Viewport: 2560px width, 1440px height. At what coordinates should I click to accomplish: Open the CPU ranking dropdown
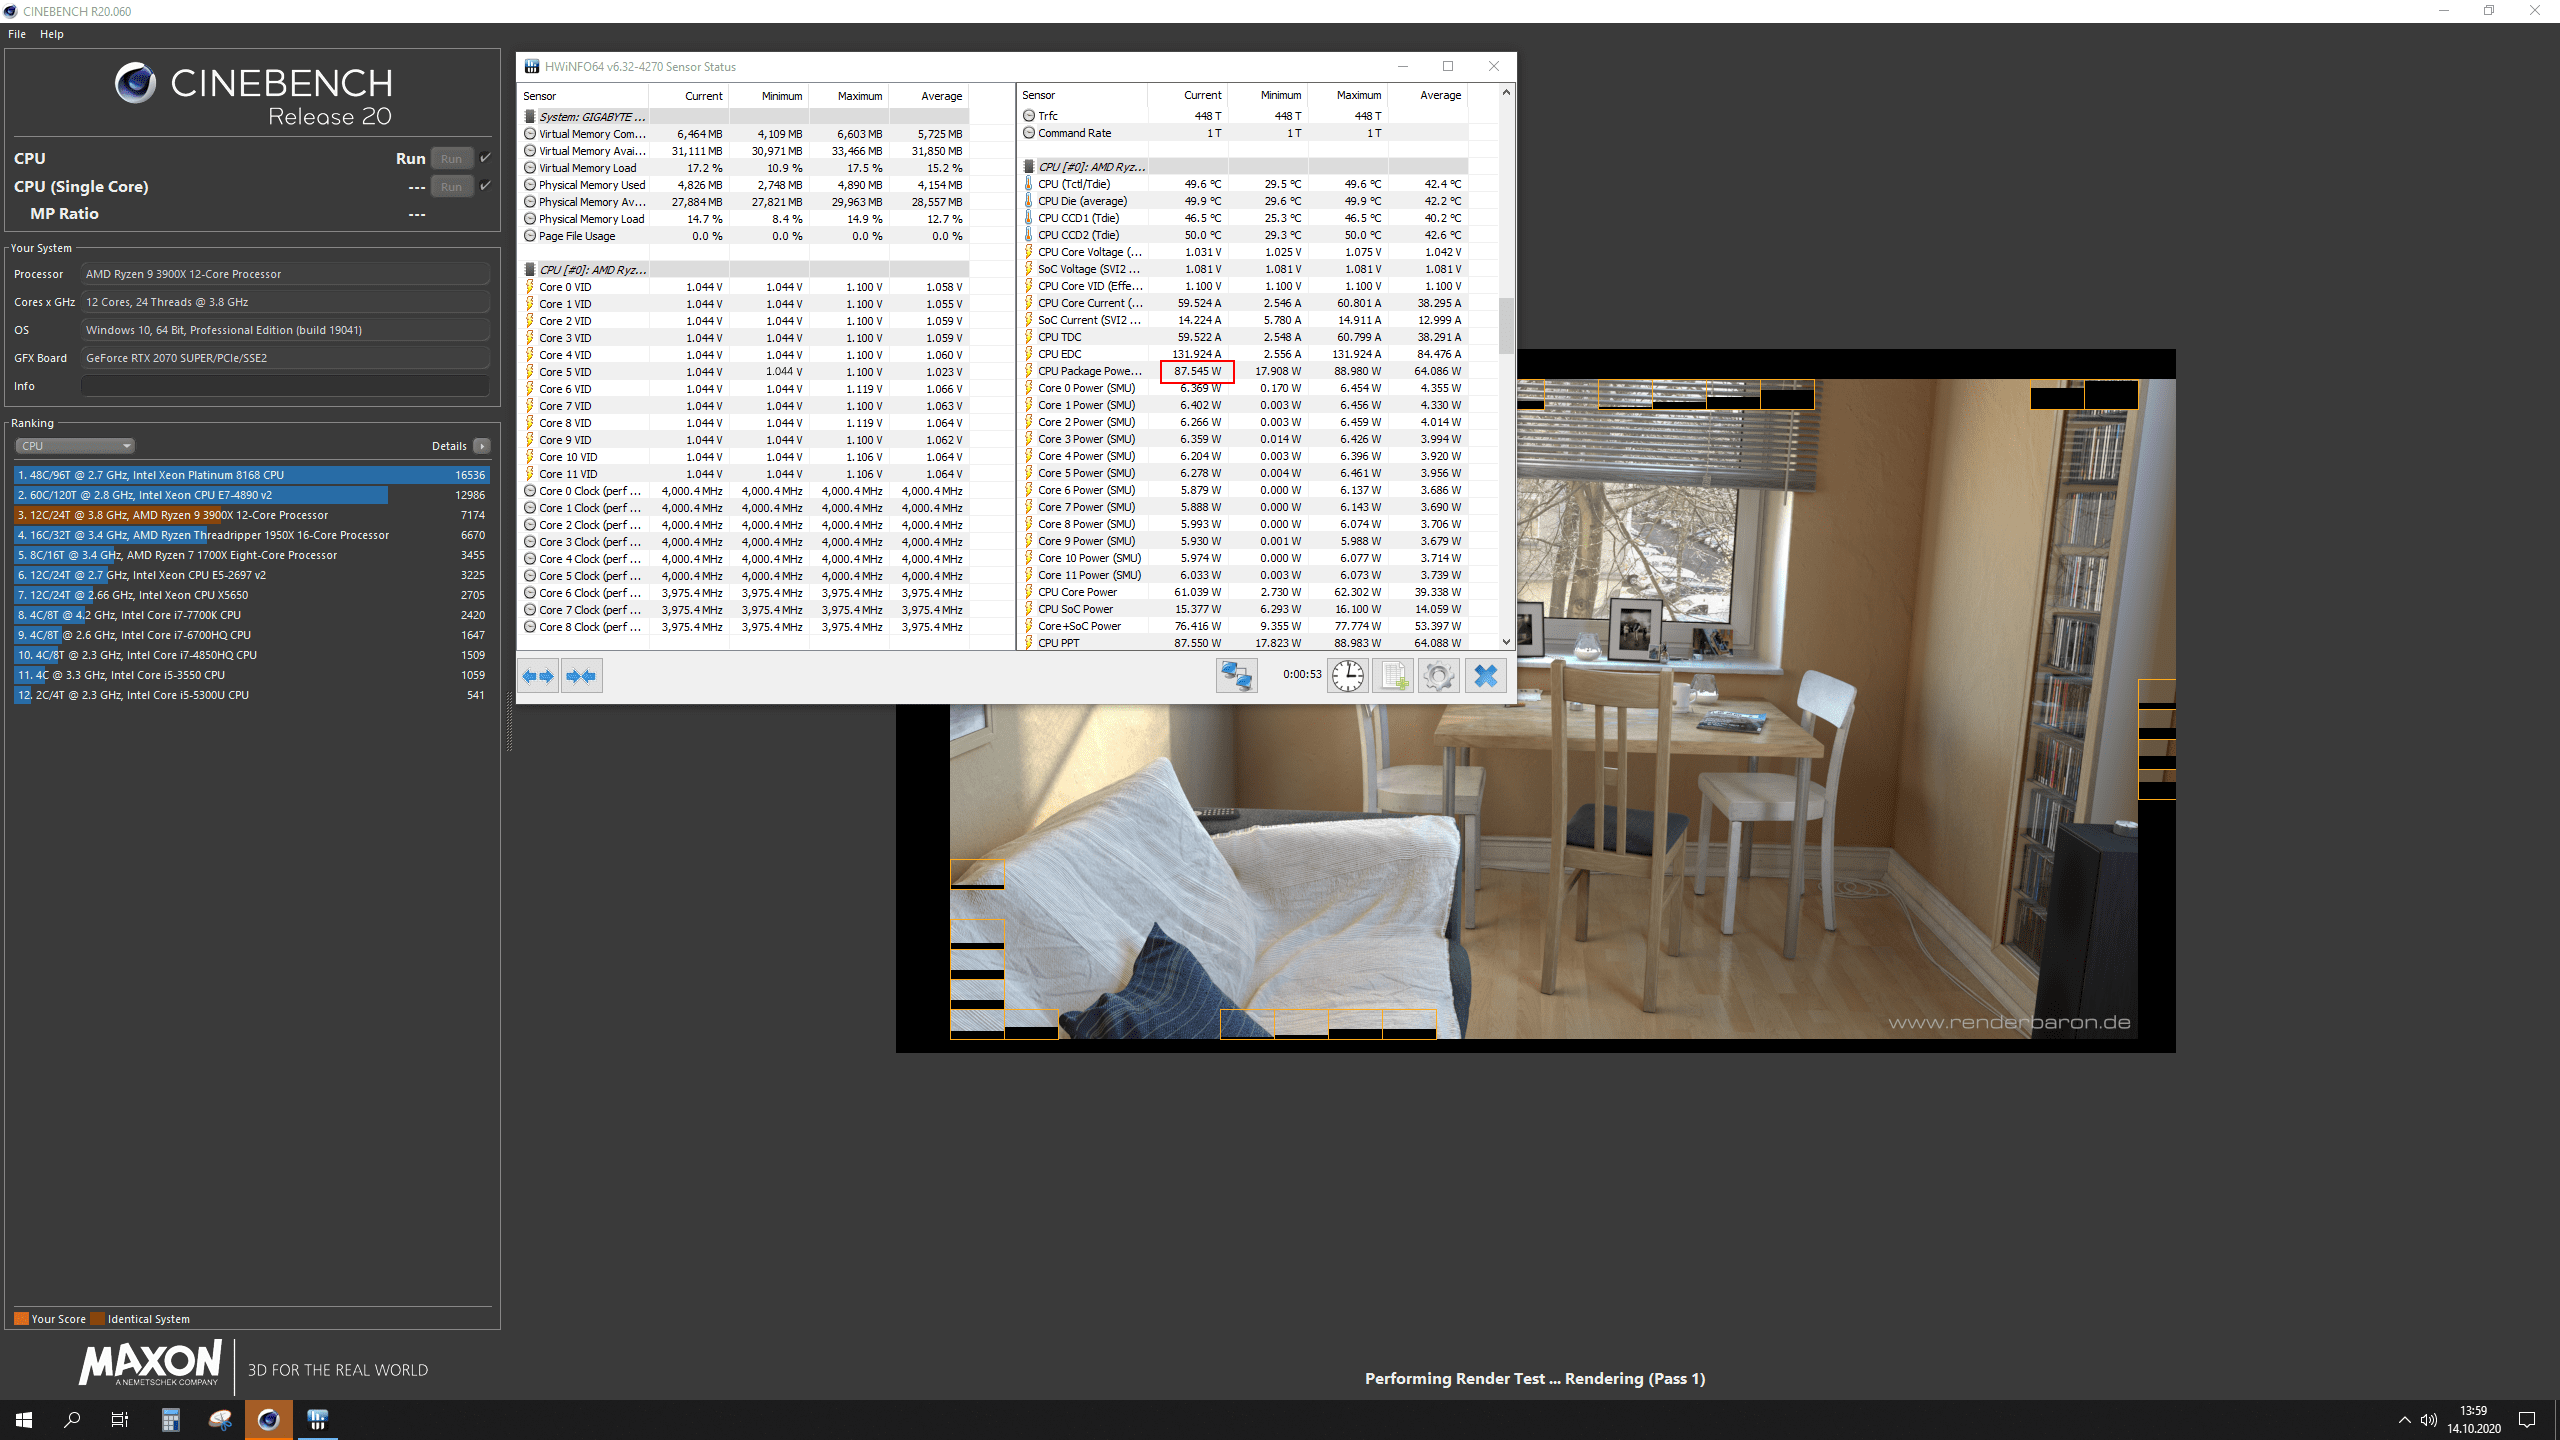[75, 446]
